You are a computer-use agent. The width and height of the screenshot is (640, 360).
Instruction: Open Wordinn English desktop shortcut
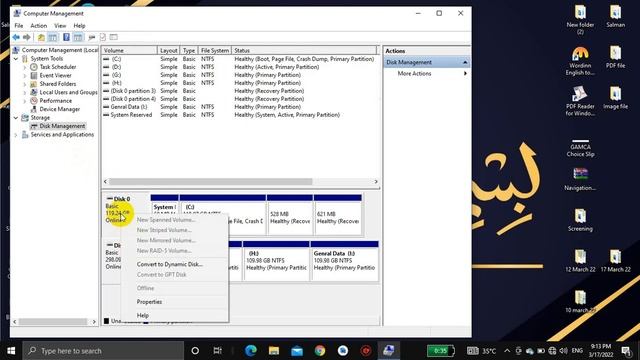(x=580, y=60)
